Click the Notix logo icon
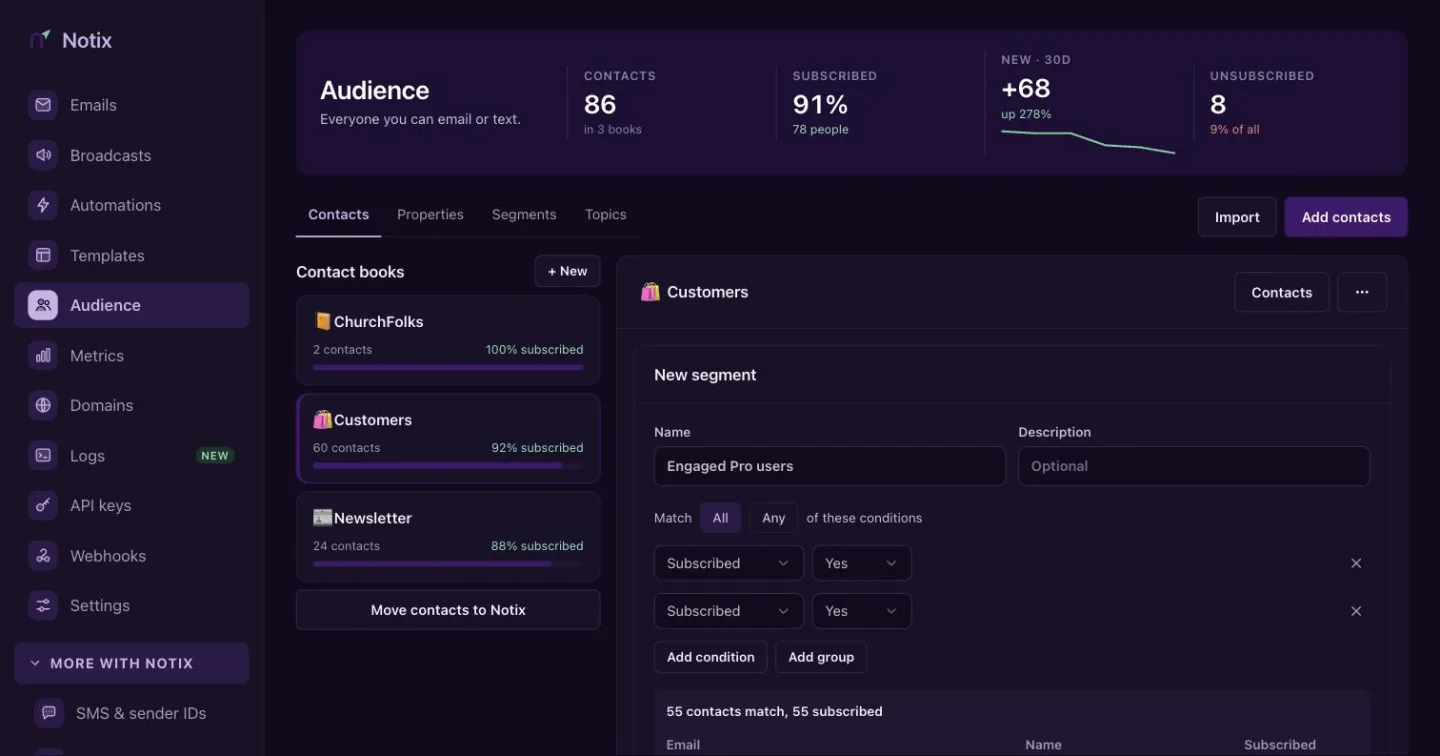 pos(40,40)
